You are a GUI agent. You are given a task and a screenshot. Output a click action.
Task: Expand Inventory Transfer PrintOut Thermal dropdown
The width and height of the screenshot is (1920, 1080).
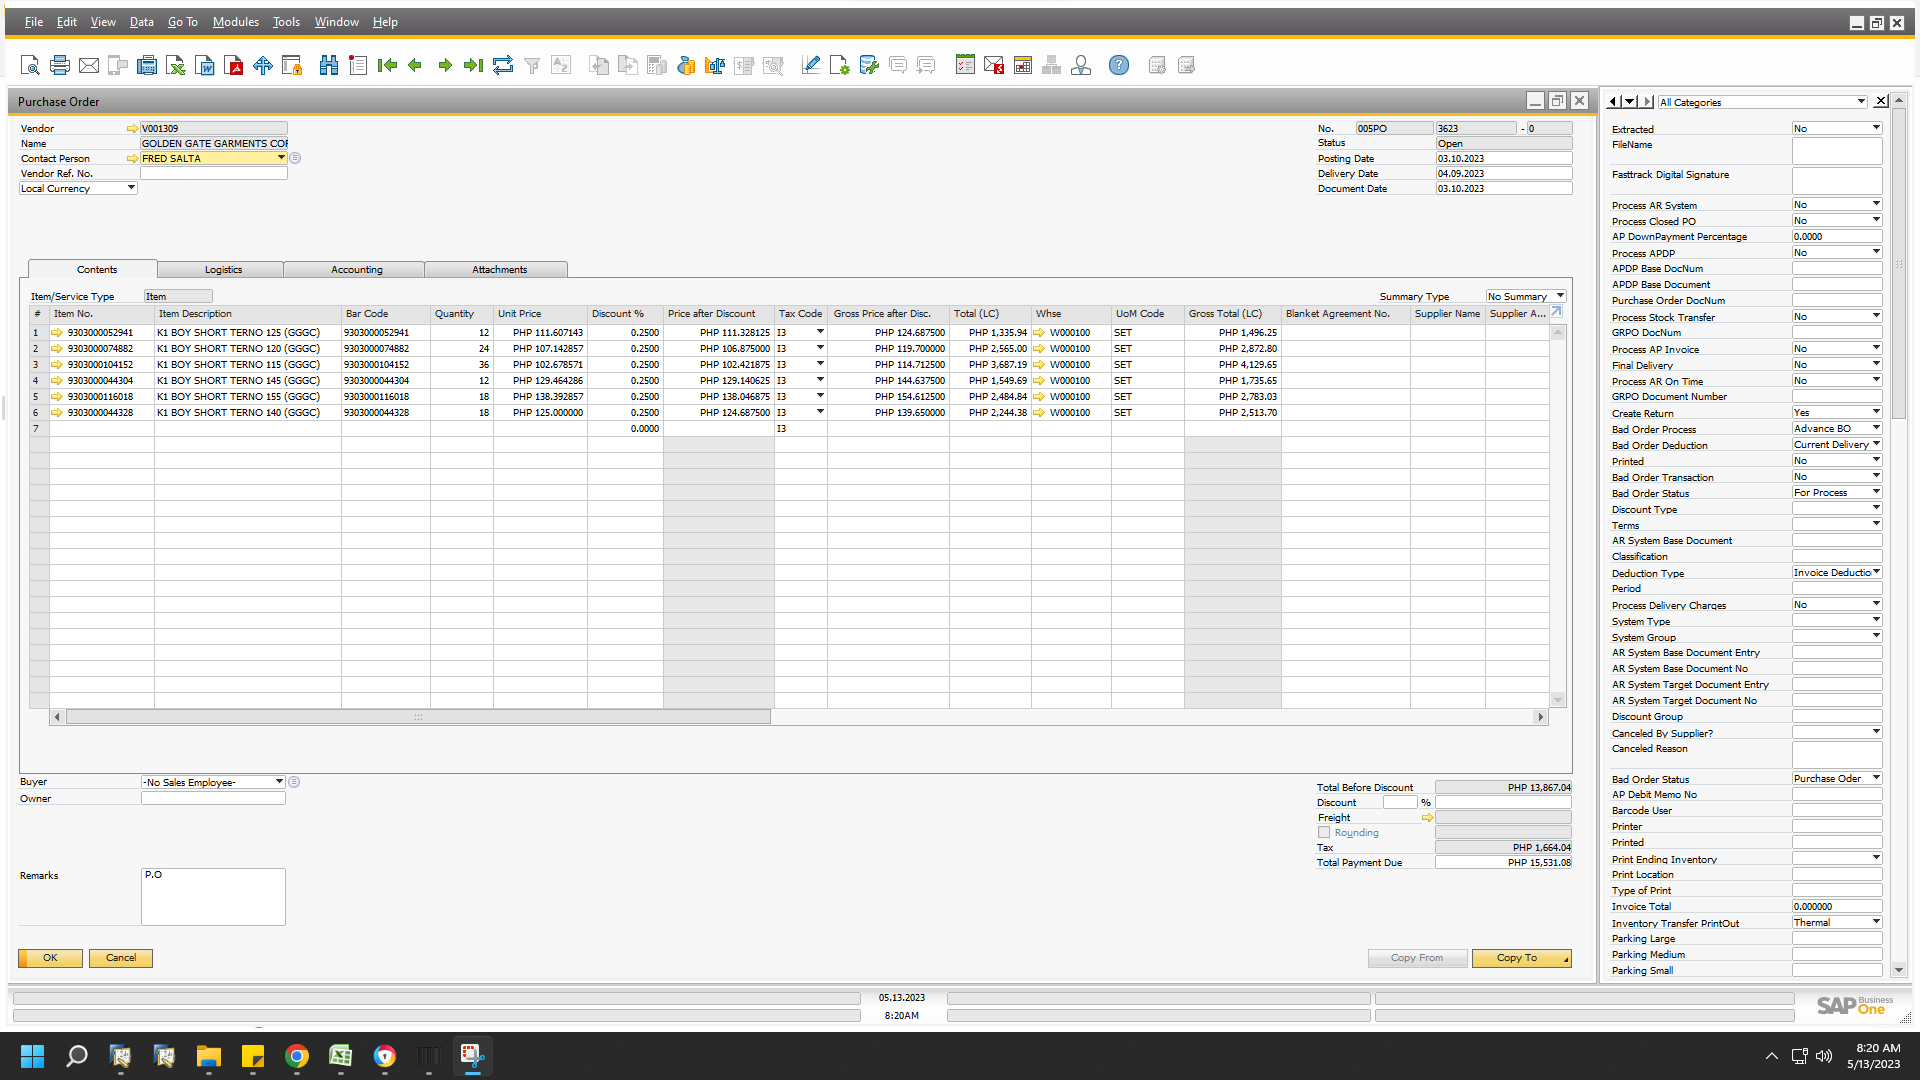[1876, 922]
